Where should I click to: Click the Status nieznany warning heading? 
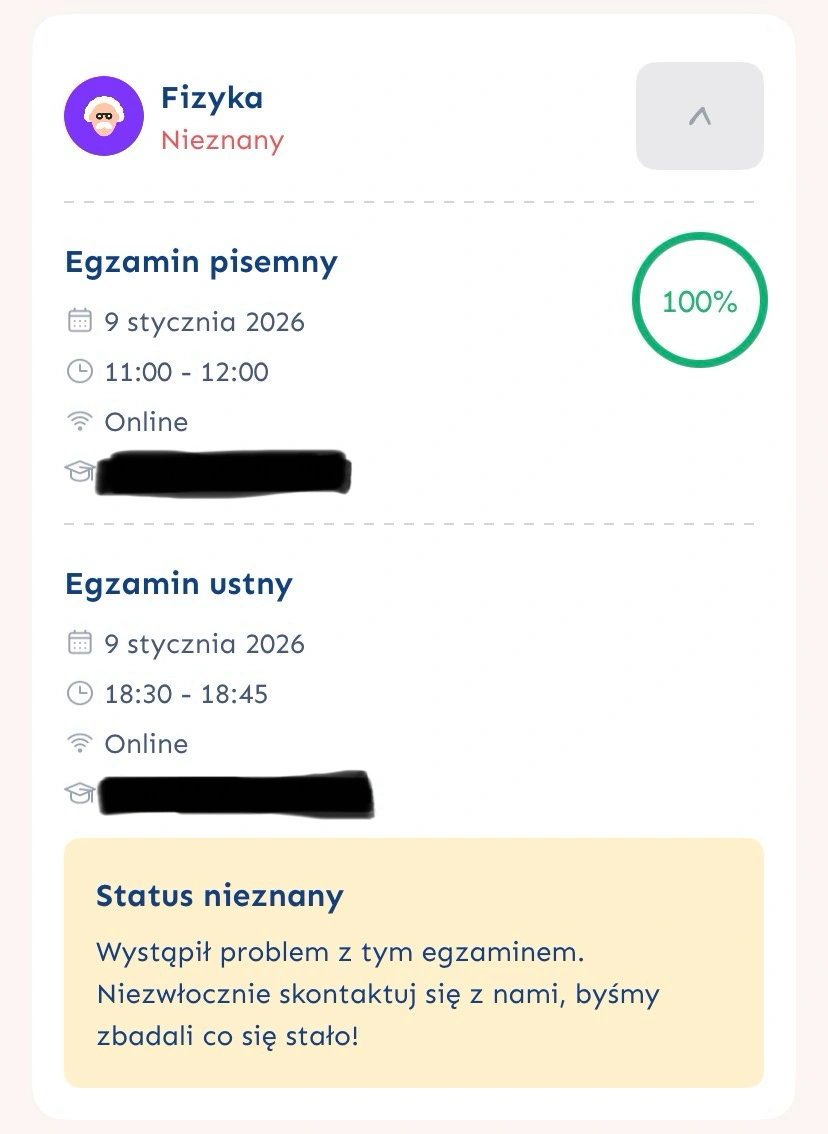[x=219, y=895]
